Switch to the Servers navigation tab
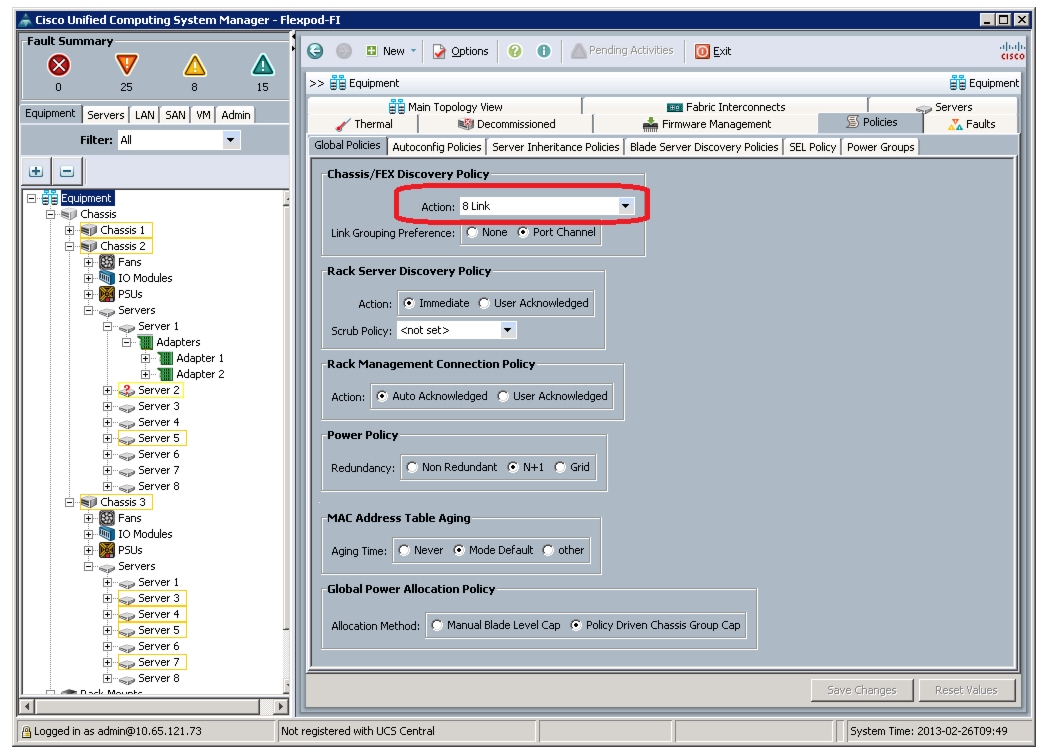Viewport: 1045px width, 754px height. 105,115
